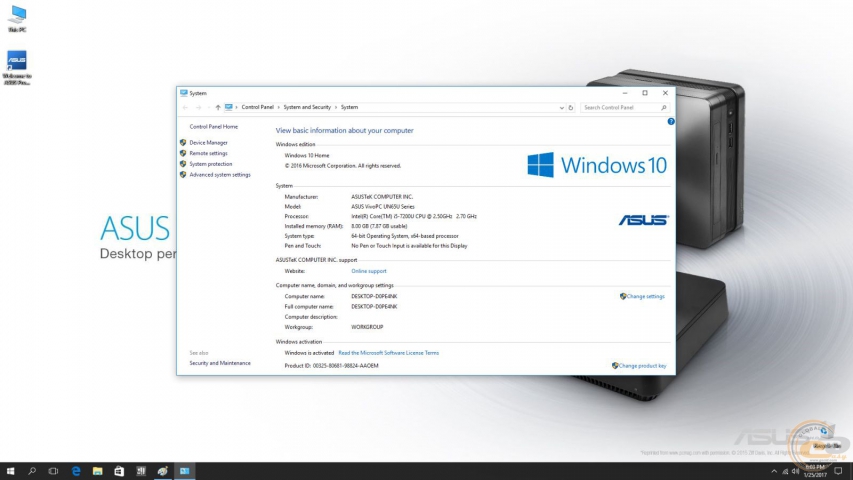This screenshot has height=480, width=853.
Task: Click System and Security in breadcrumb
Action: click(307, 107)
